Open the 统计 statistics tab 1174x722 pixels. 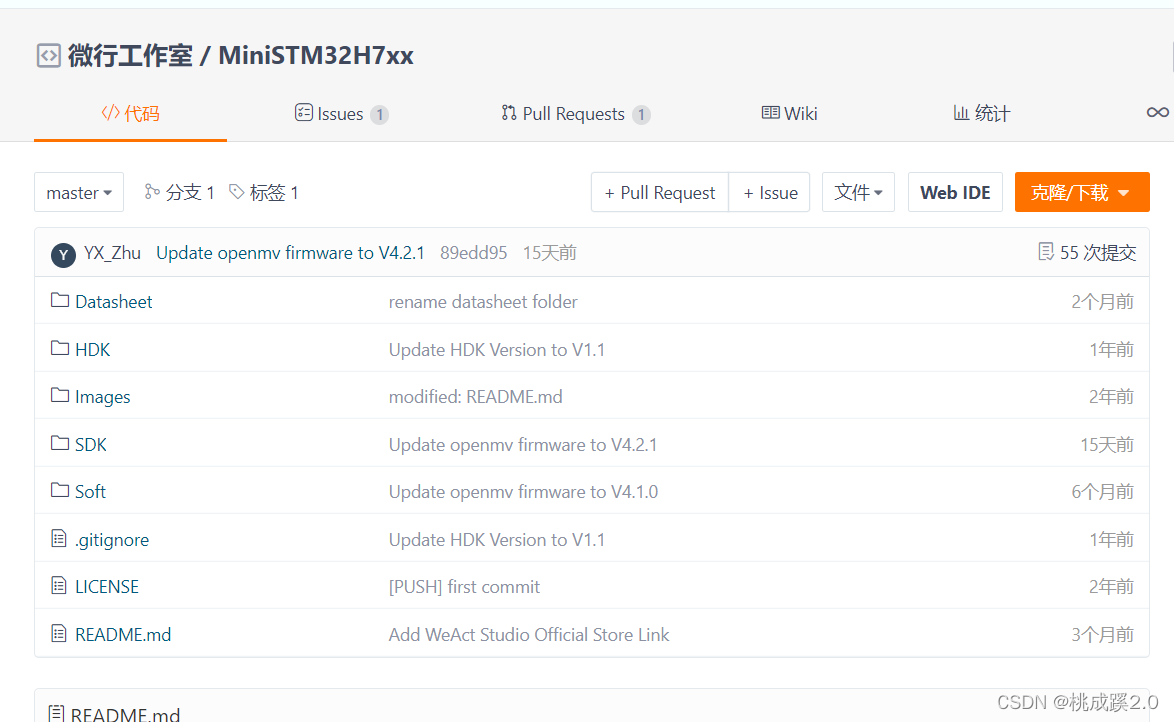click(x=982, y=114)
